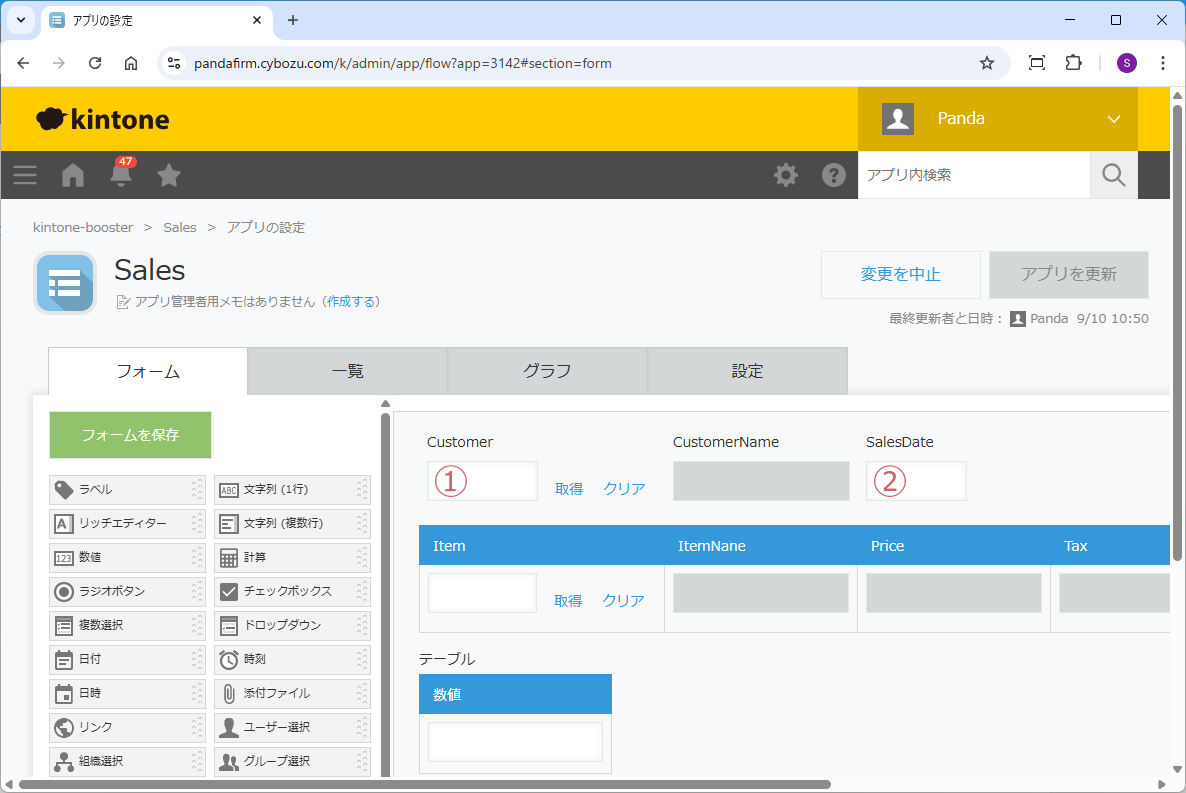Image resolution: width=1186 pixels, height=793 pixels.
Task: Switch to the 一覧 tab
Action: 347,371
